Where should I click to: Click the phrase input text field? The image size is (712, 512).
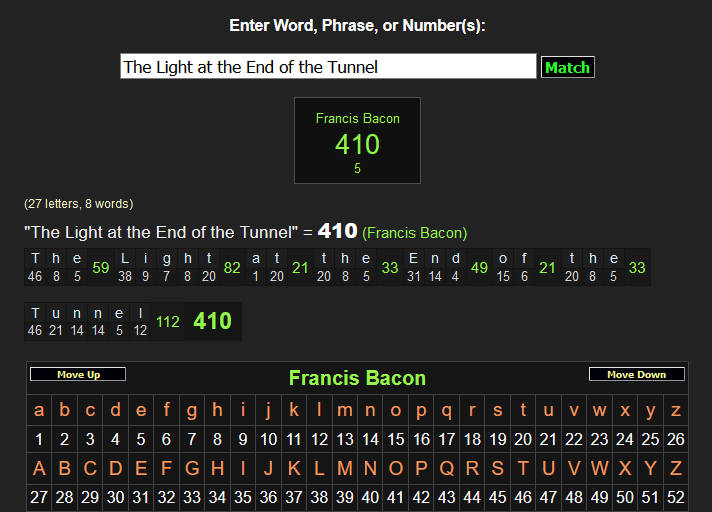328,67
